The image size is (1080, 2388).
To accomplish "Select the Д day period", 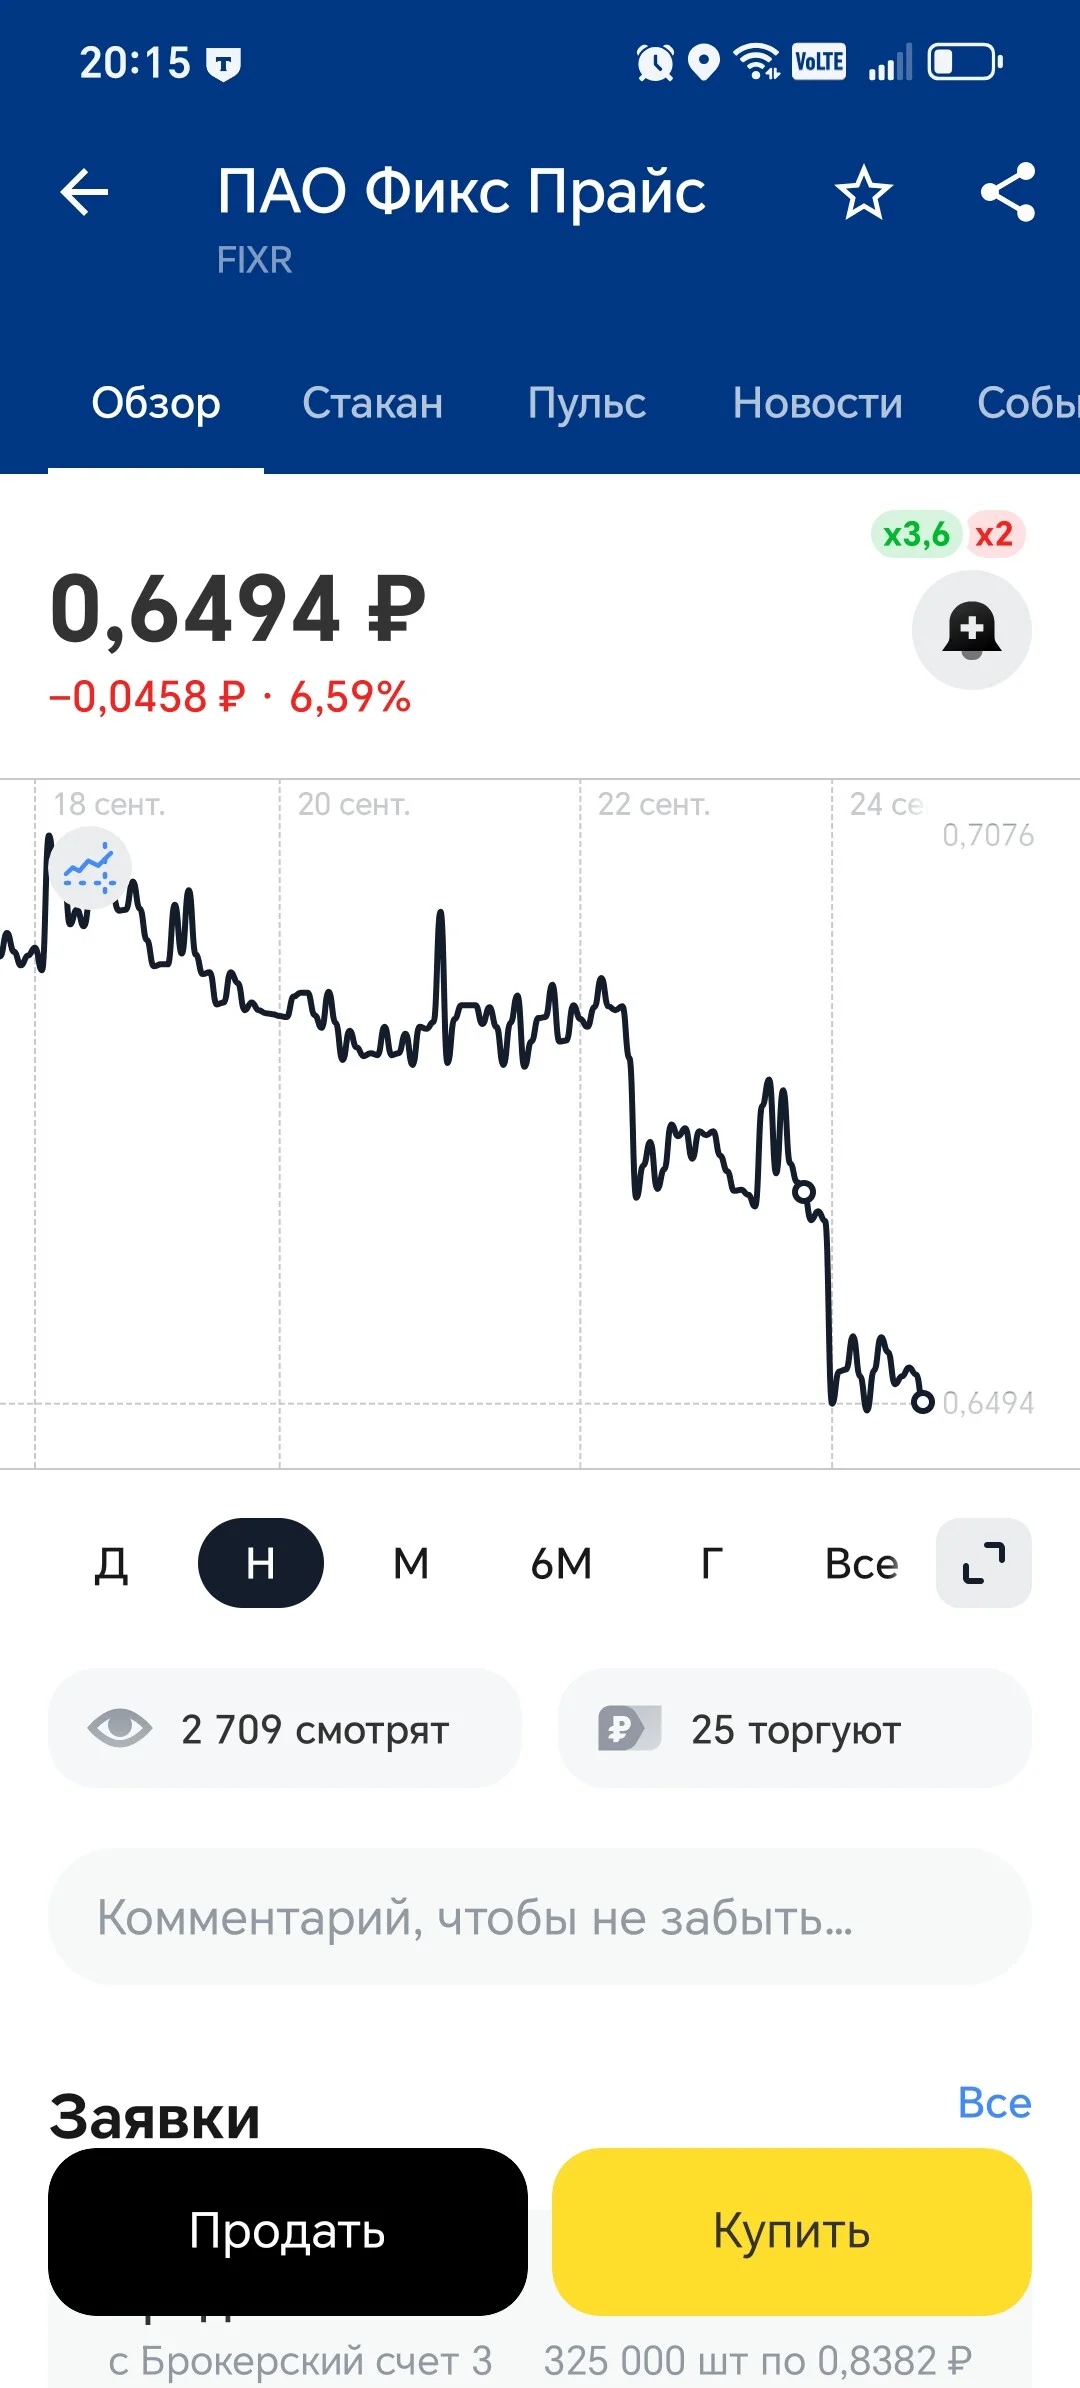I will point(111,1563).
